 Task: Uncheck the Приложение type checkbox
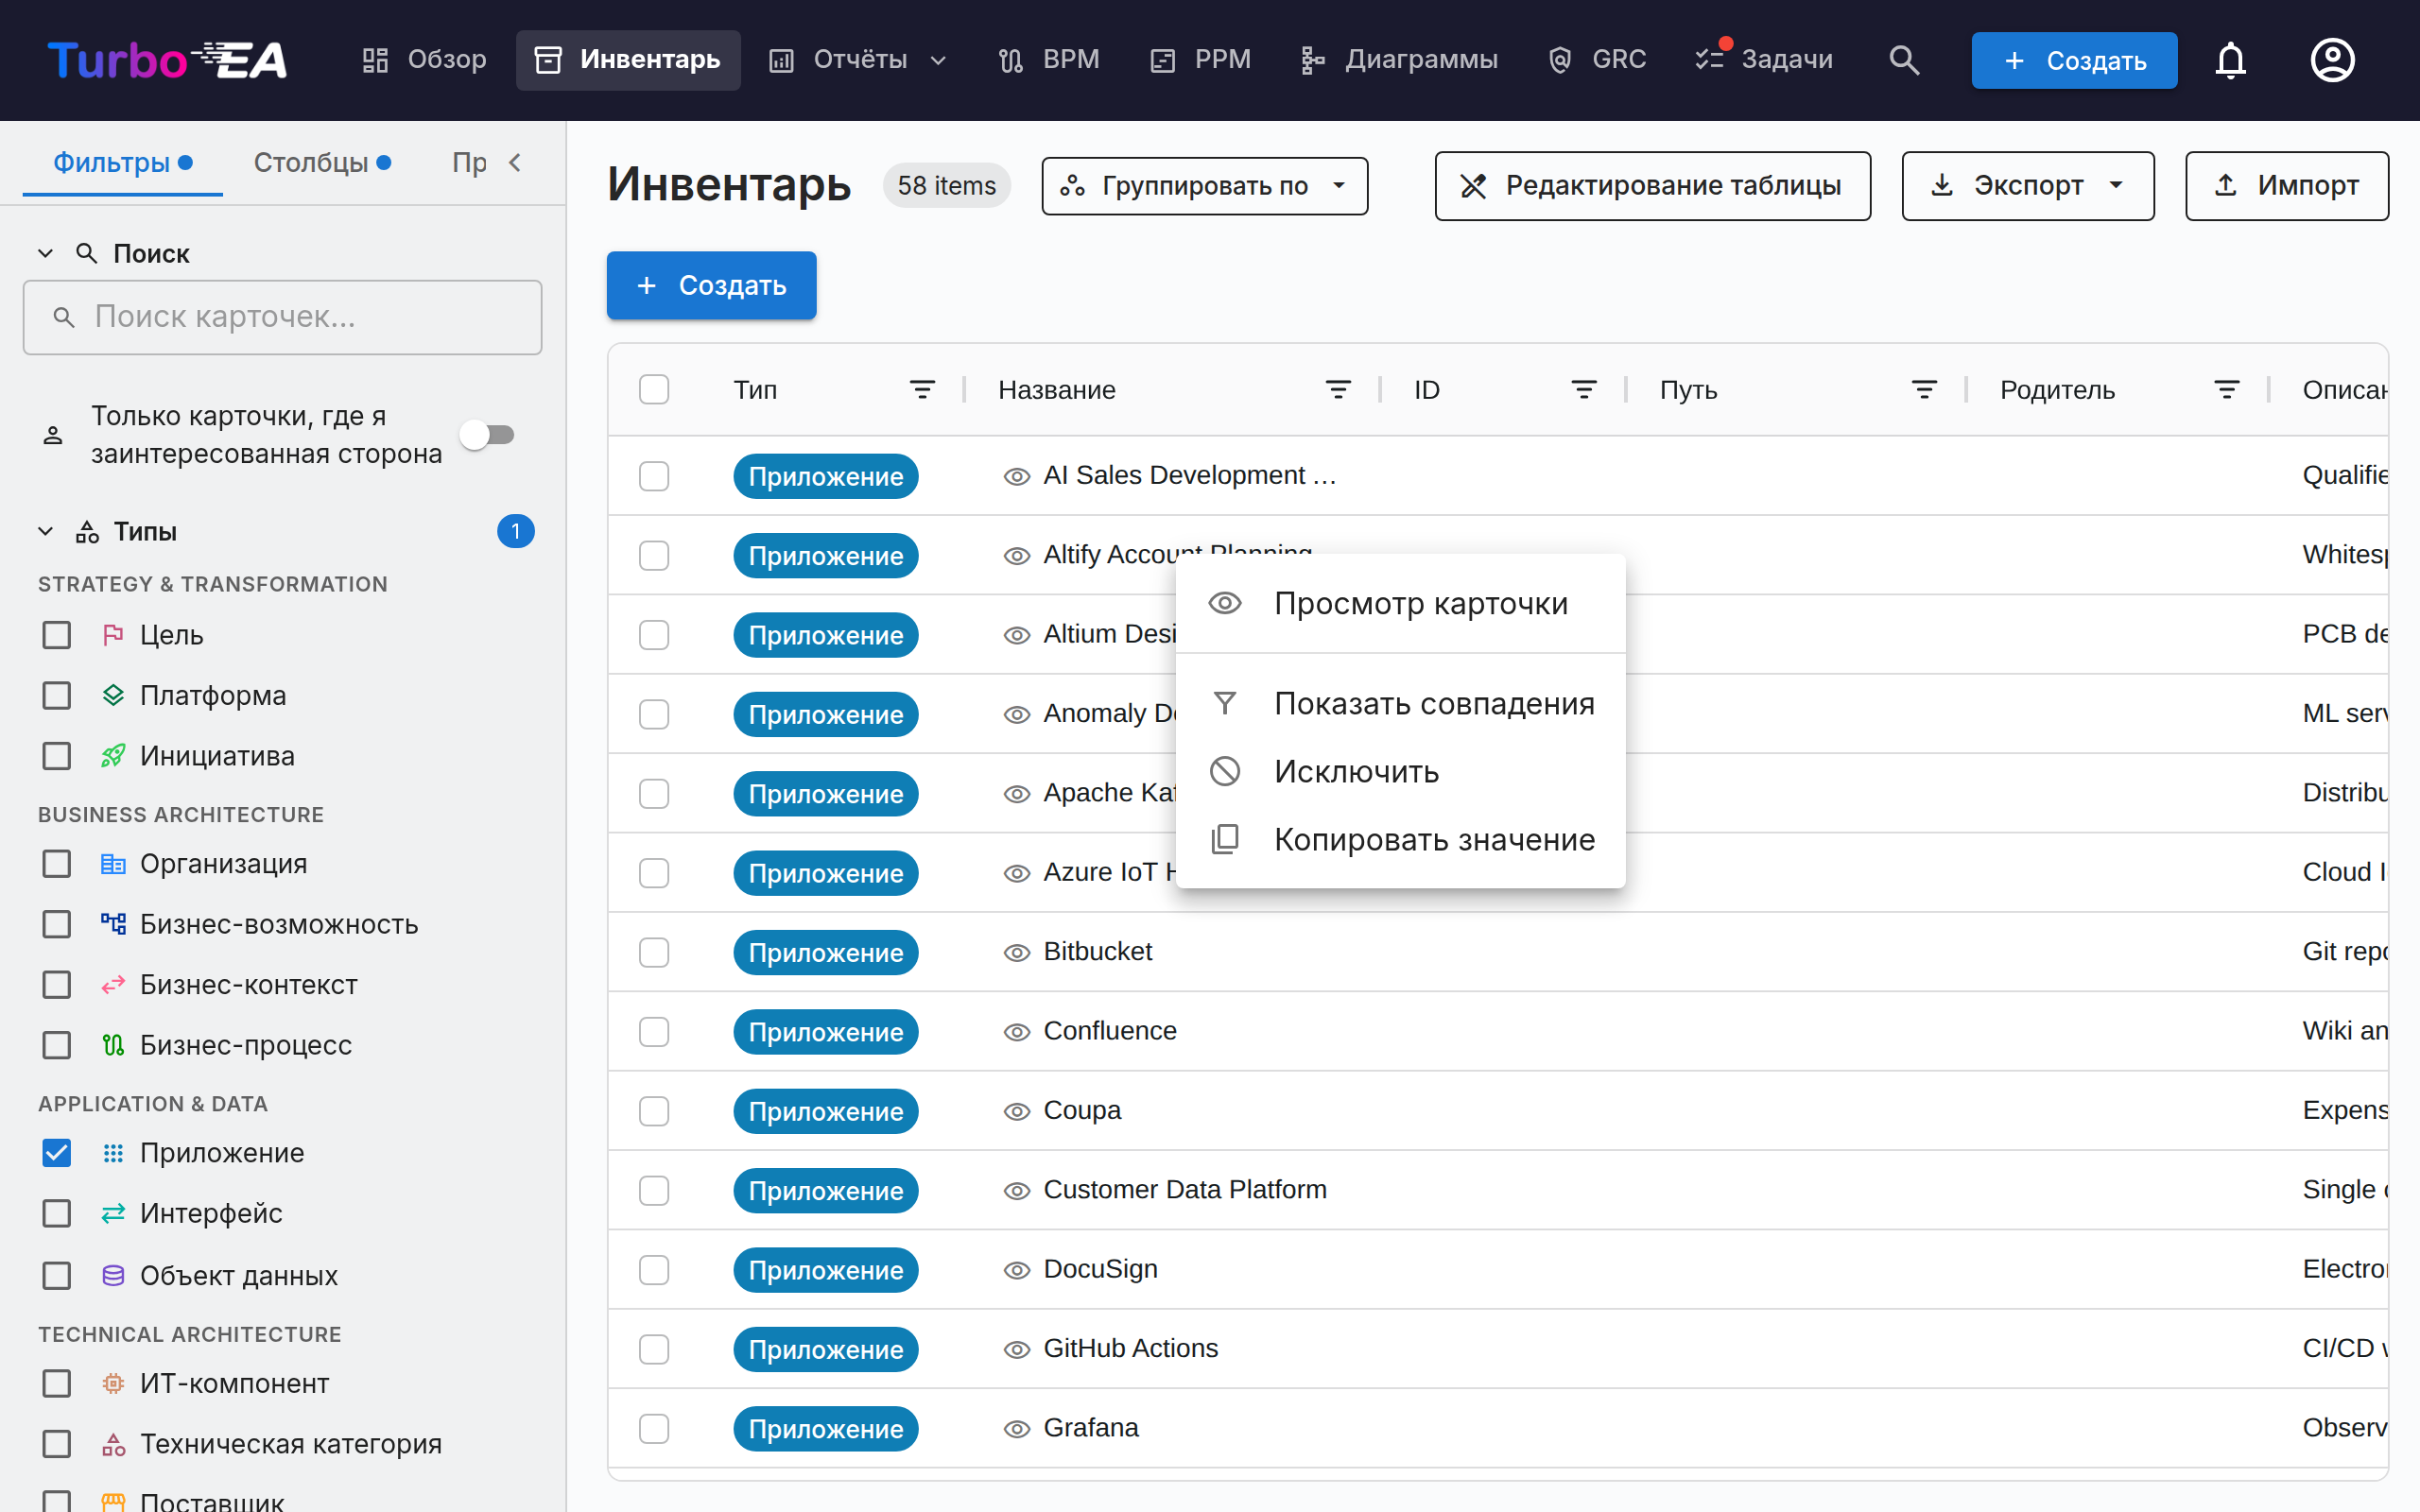click(x=57, y=1153)
